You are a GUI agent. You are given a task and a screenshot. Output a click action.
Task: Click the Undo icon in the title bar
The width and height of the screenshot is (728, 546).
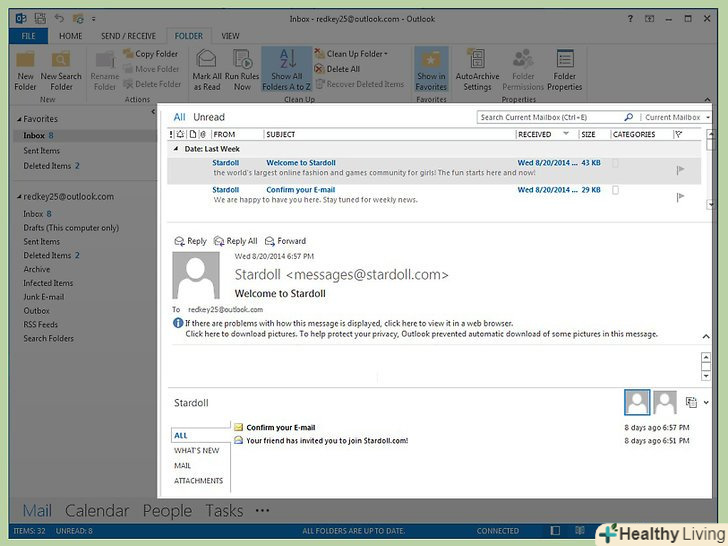point(59,19)
